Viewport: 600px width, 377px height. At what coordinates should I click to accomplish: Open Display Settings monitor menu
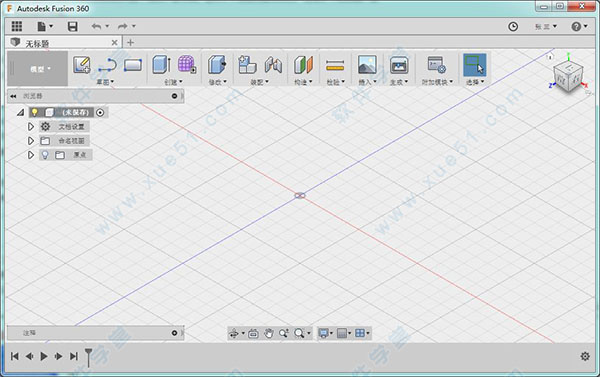click(x=326, y=333)
